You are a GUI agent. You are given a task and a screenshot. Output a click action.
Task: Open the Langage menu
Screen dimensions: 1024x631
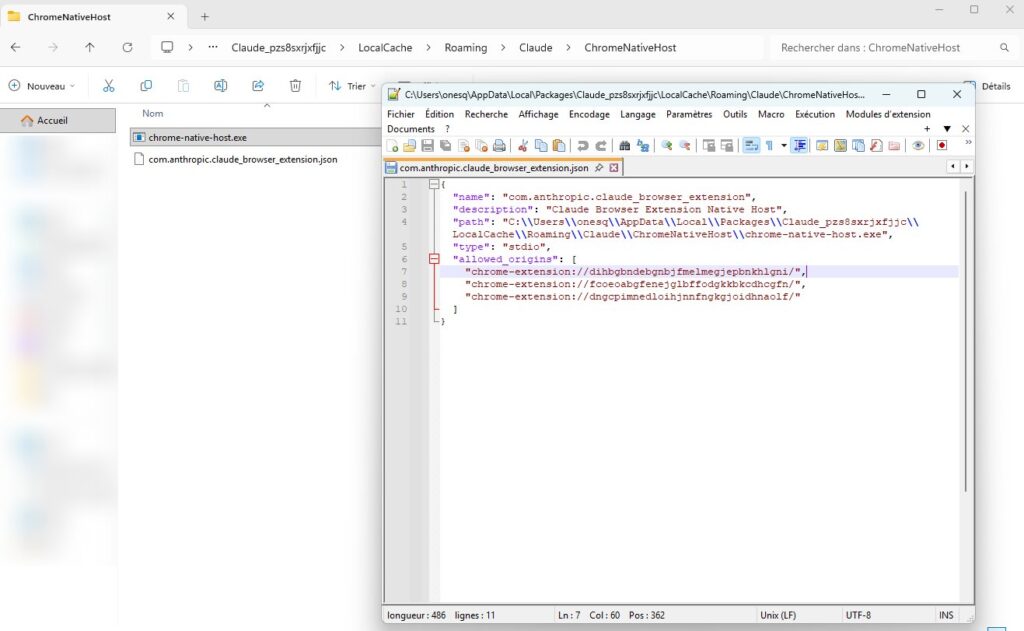(637, 114)
